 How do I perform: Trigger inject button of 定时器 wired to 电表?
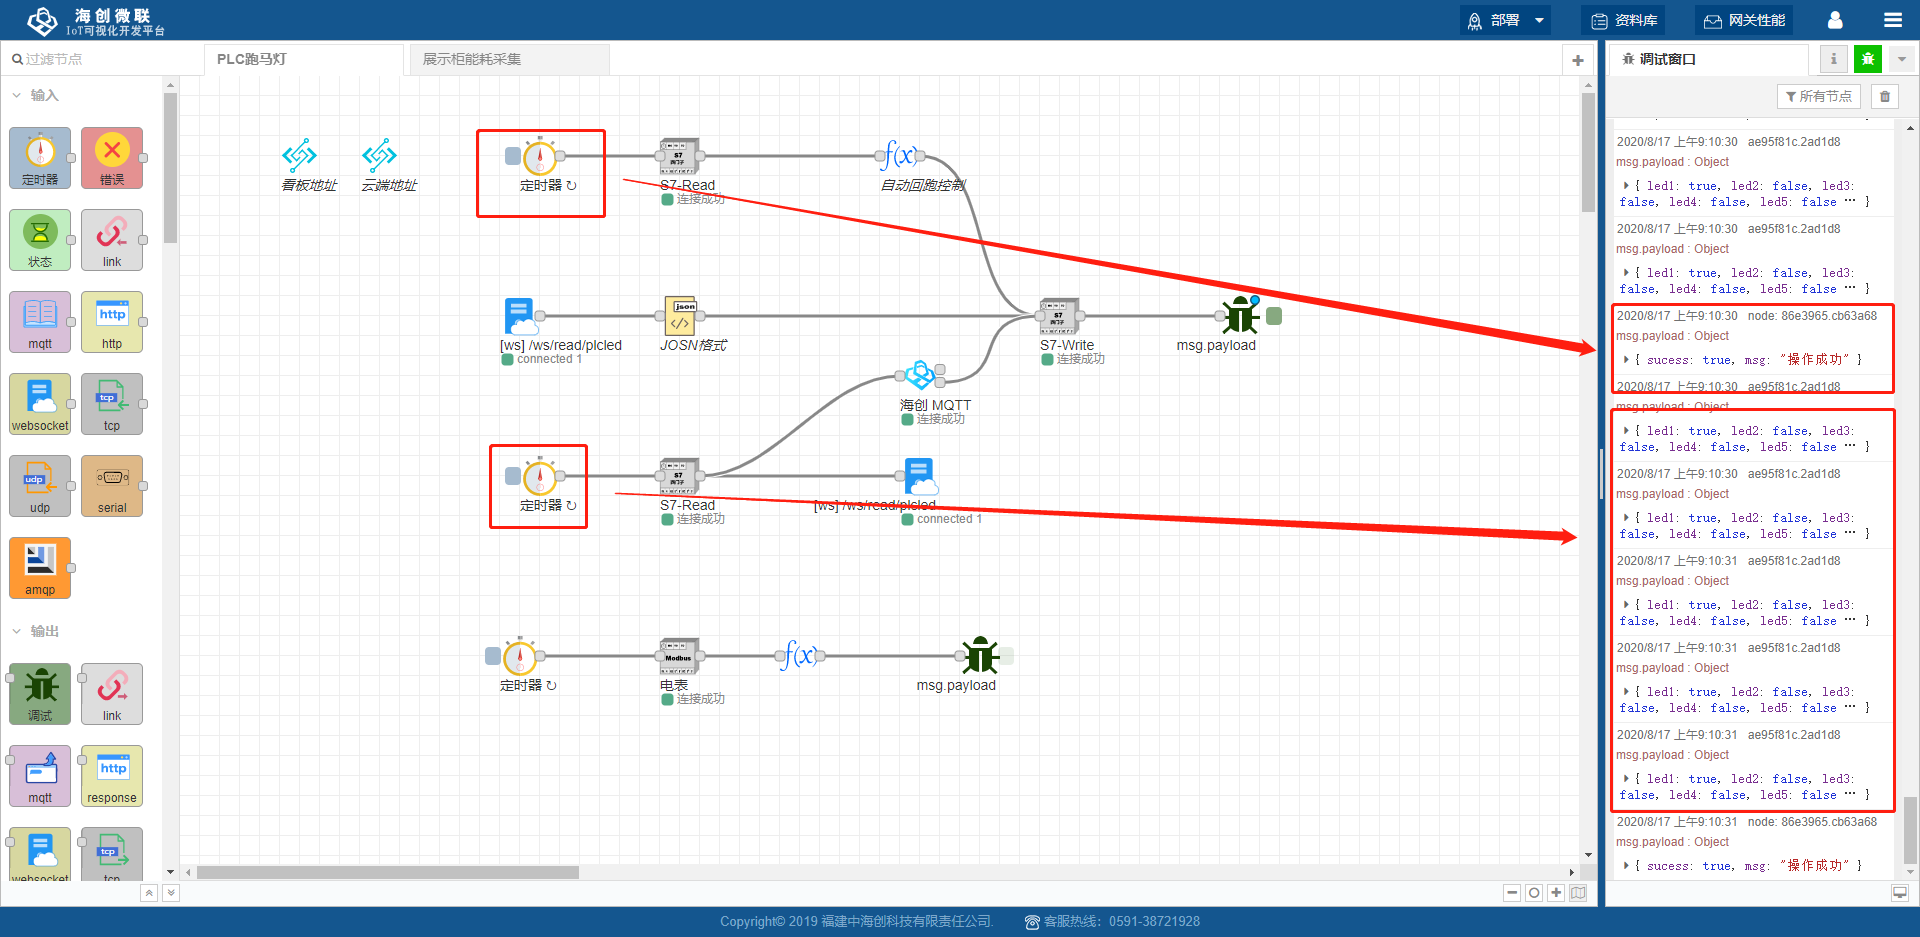[492, 656]
